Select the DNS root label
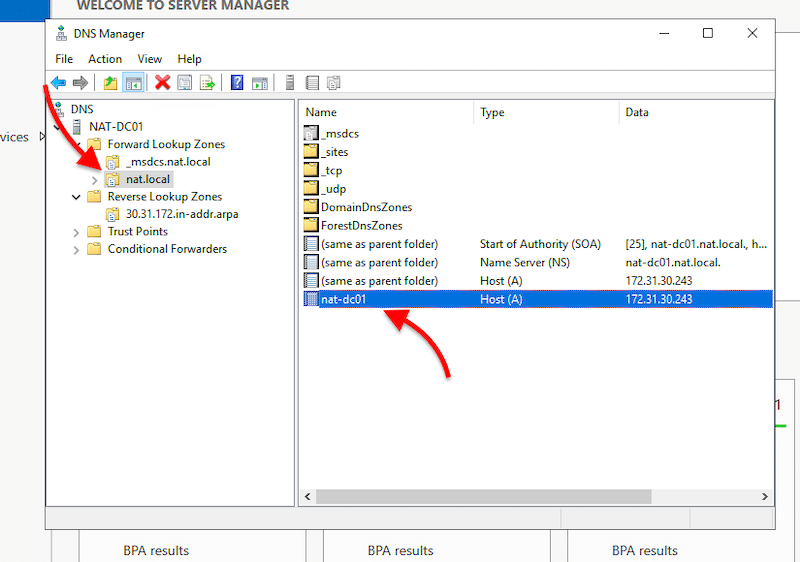This screenshot has height=562, width=800. pyautogui.click(x=82, y=109)
